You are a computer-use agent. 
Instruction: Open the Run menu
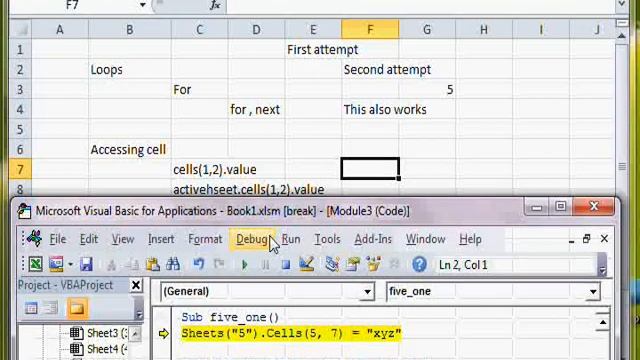click(x=291, y=239)
